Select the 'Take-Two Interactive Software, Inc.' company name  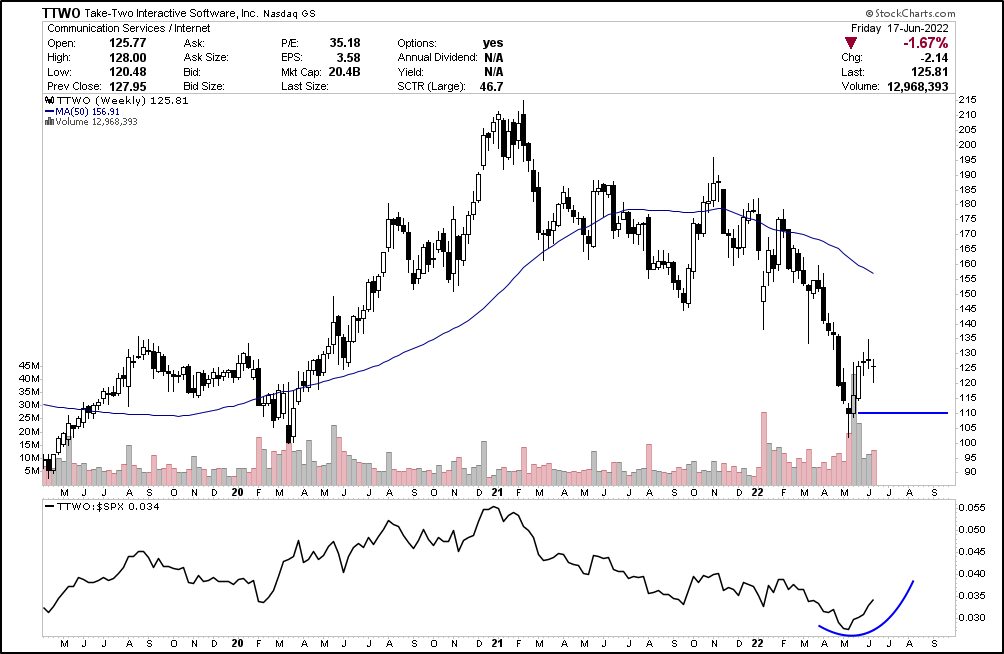[172, 13]
